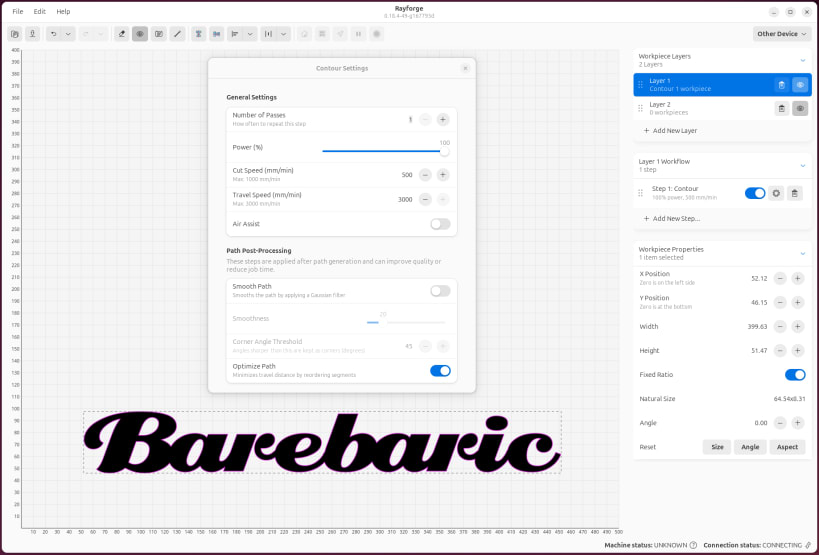Decrease the Height value
Viewport: 819px width, 555px height.
[780, 350]
